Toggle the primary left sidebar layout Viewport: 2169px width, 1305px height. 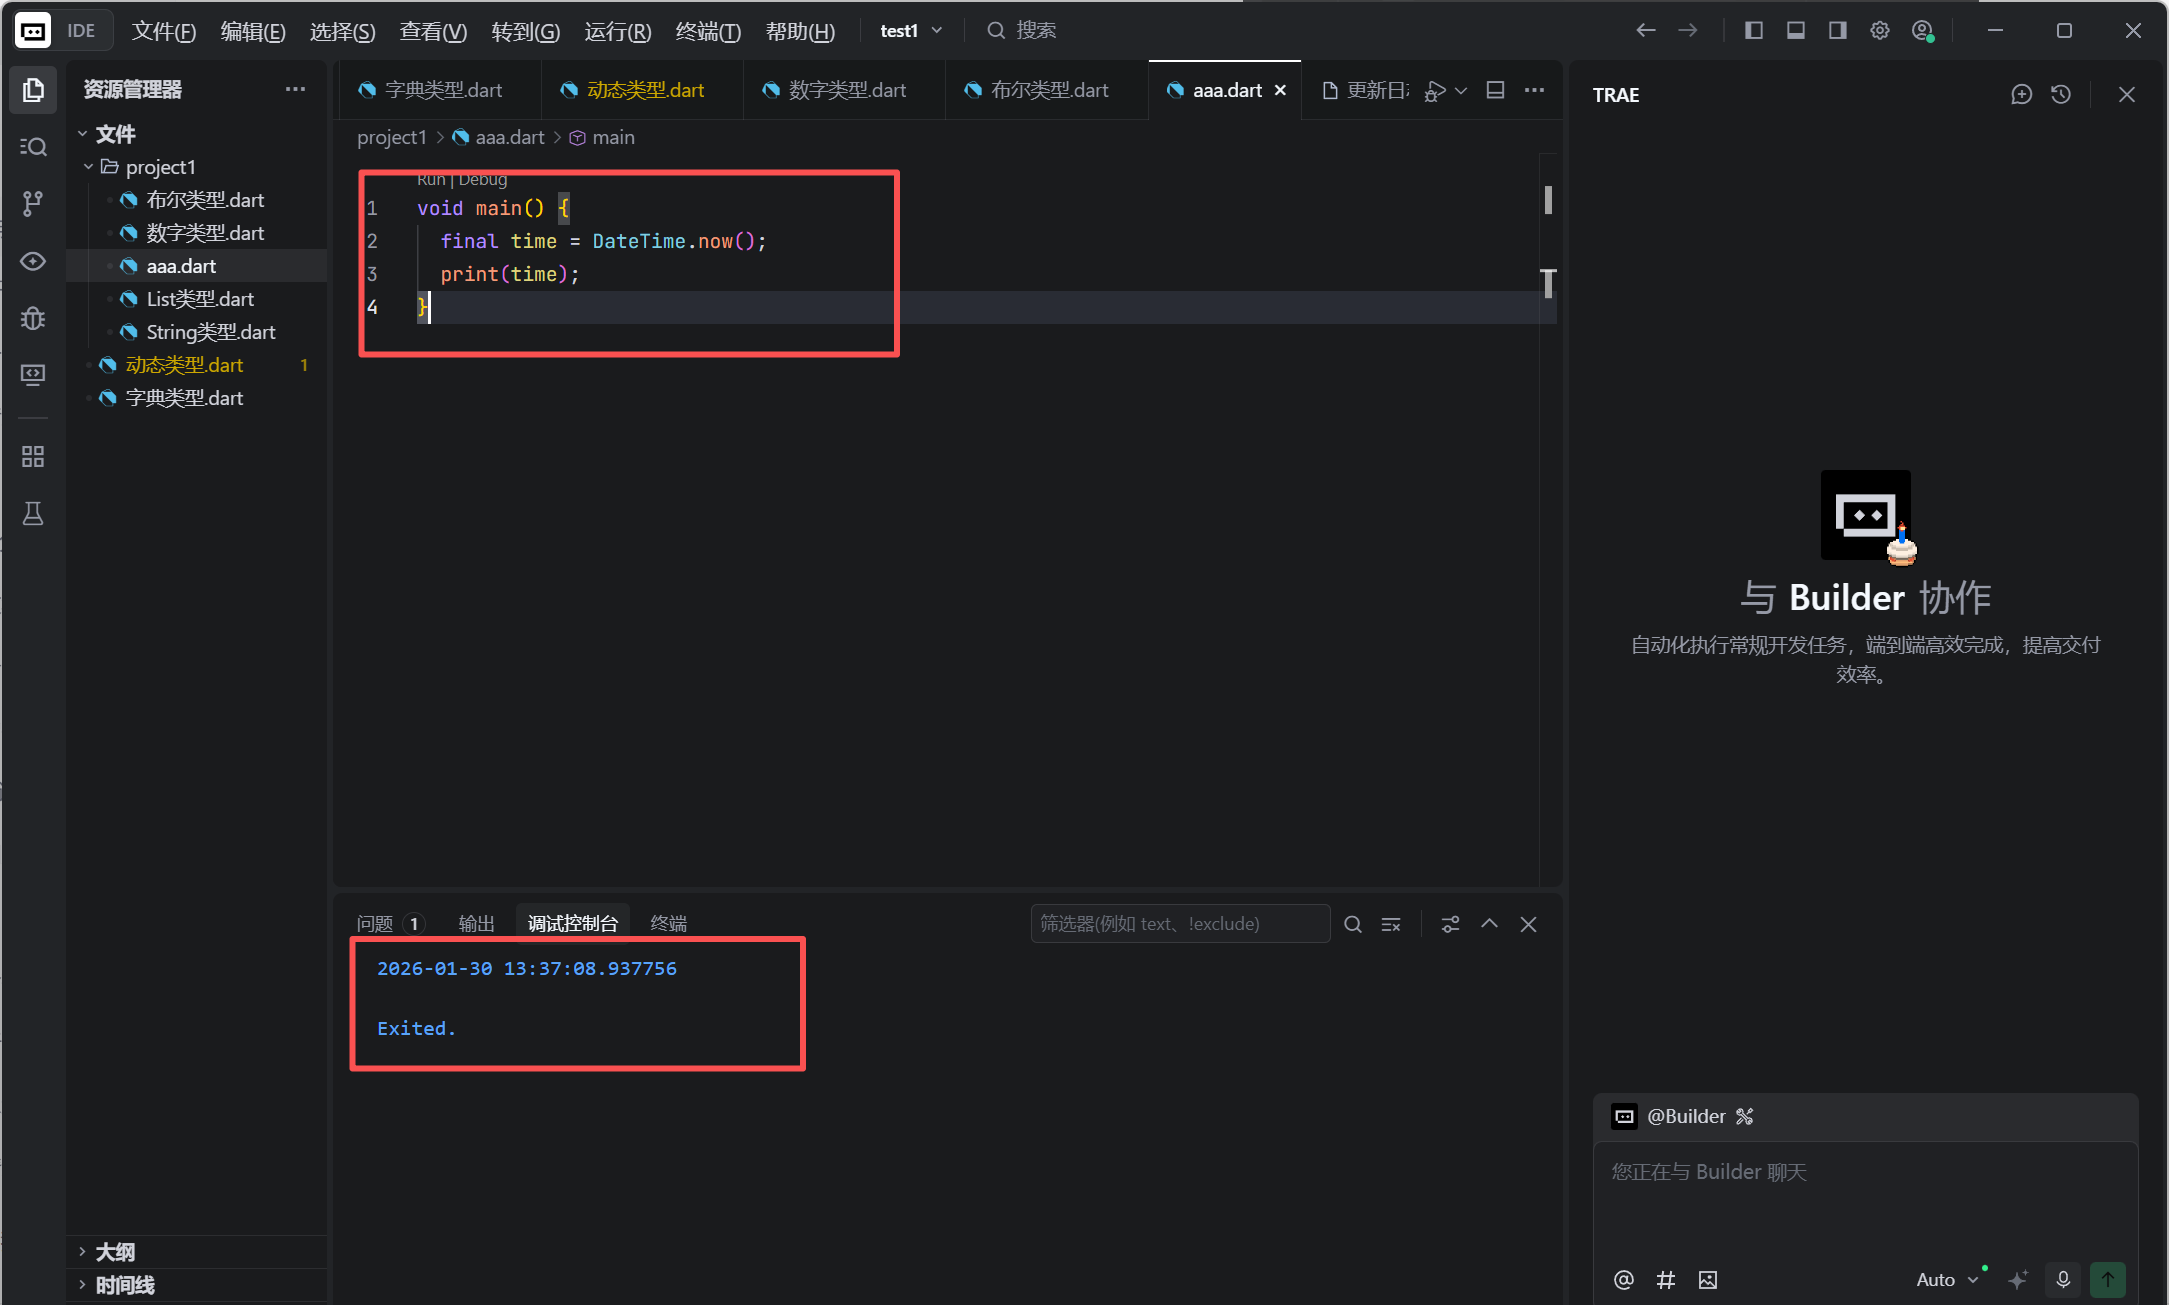tap(1754, 31)
